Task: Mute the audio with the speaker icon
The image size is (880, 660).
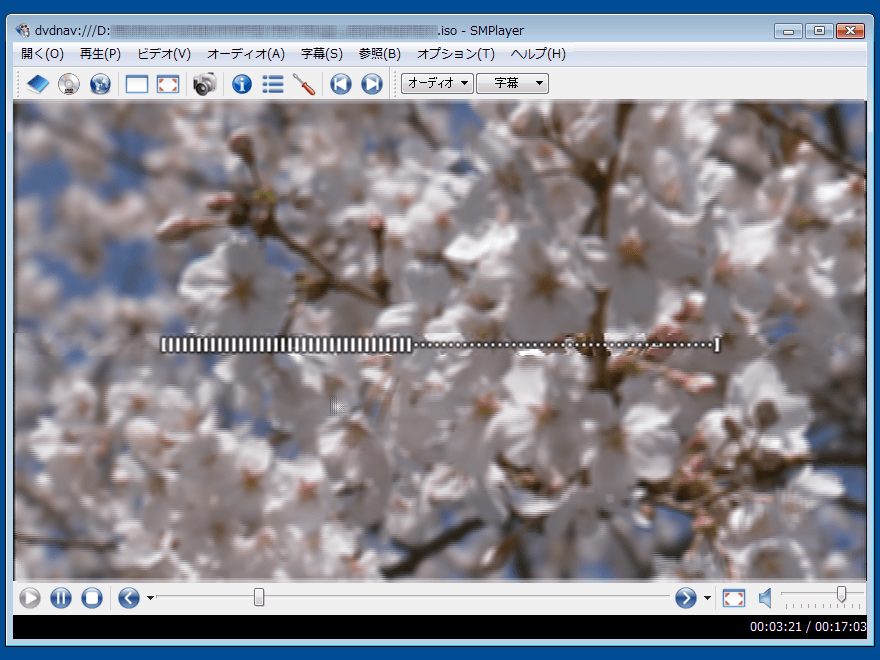Action: (x=765, y=598)
